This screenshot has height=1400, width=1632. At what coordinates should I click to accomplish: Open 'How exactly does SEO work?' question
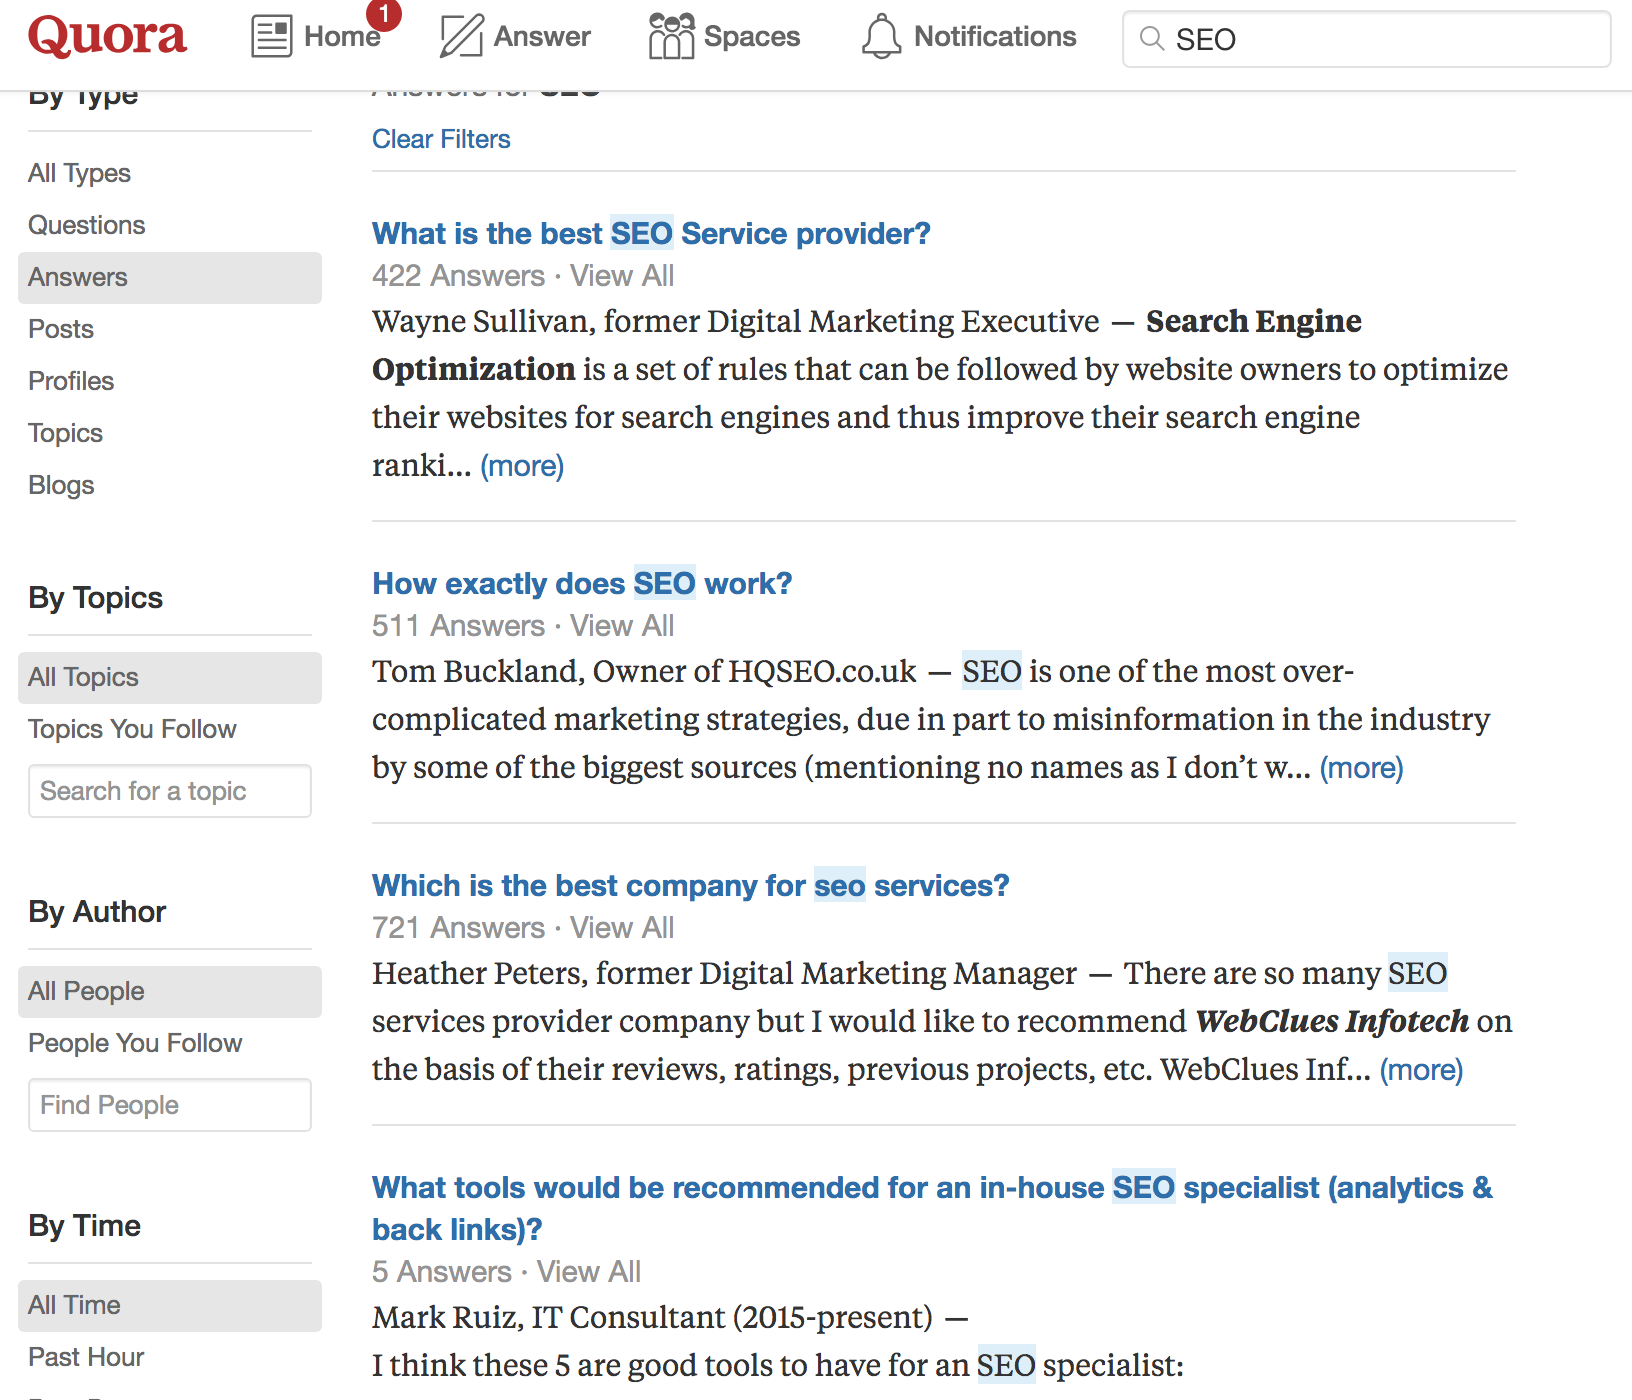tap(582, 583)
